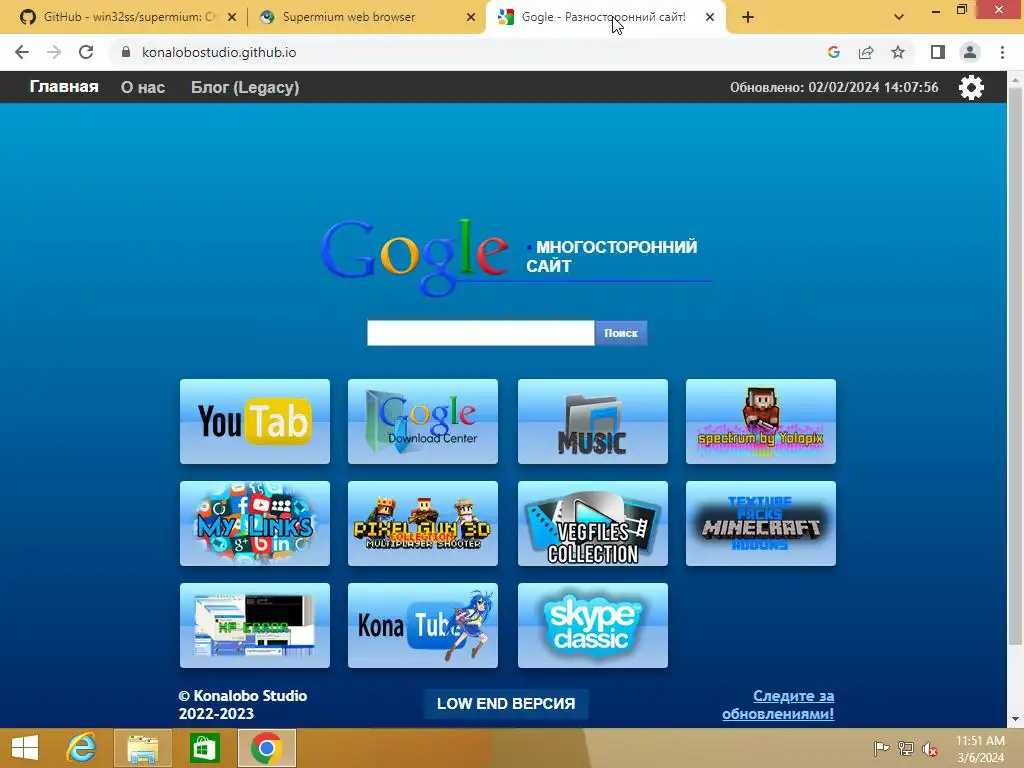The height and width of the screenshot is (768, 1024).
Task: Open the My Links tile
Action: [x=255, y=523]
